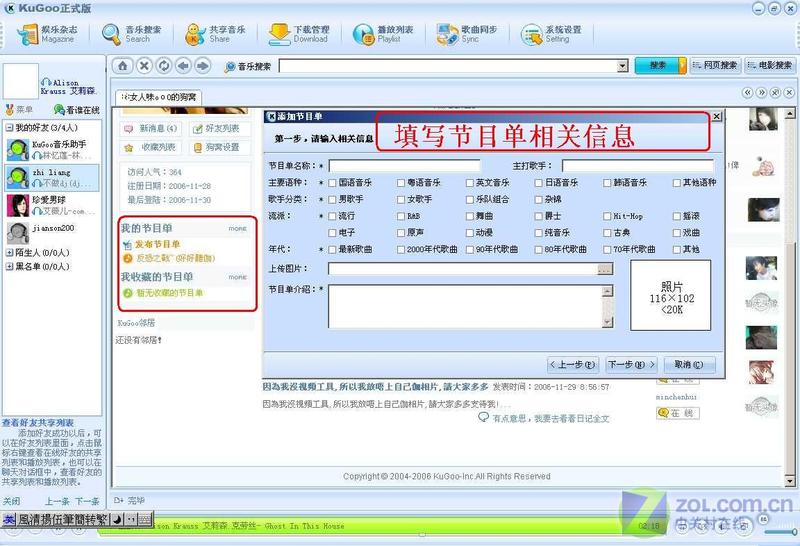Click the 关闭 tip link
The height and width of the screenshot is (546, 800).
(11, 501)
